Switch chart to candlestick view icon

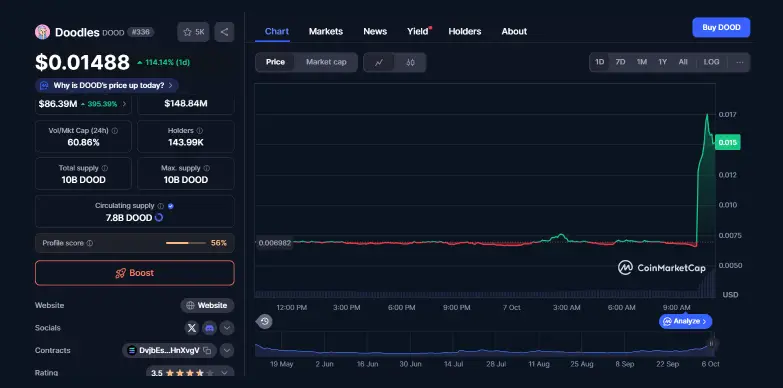coord(410,62)
